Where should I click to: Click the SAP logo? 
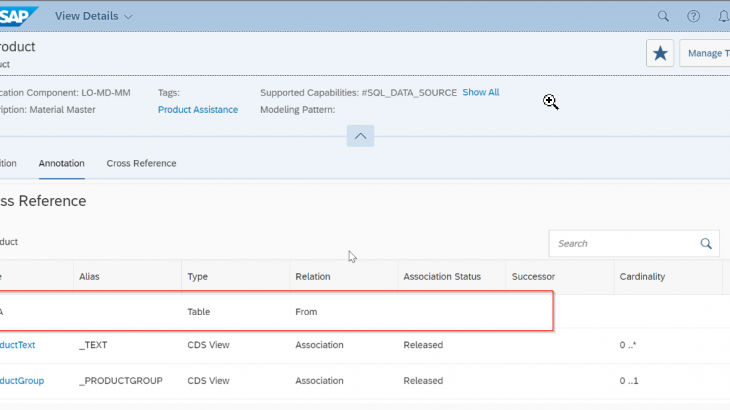point(18,16)
